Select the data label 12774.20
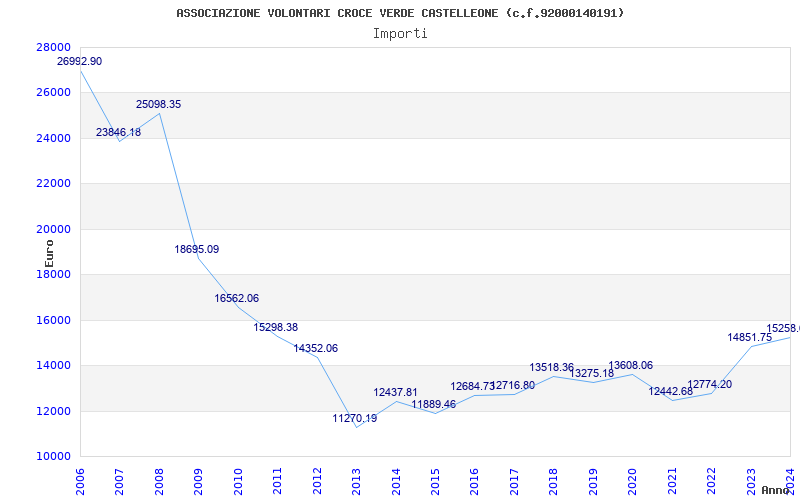 pyautogui.click(x=710, y=384)
